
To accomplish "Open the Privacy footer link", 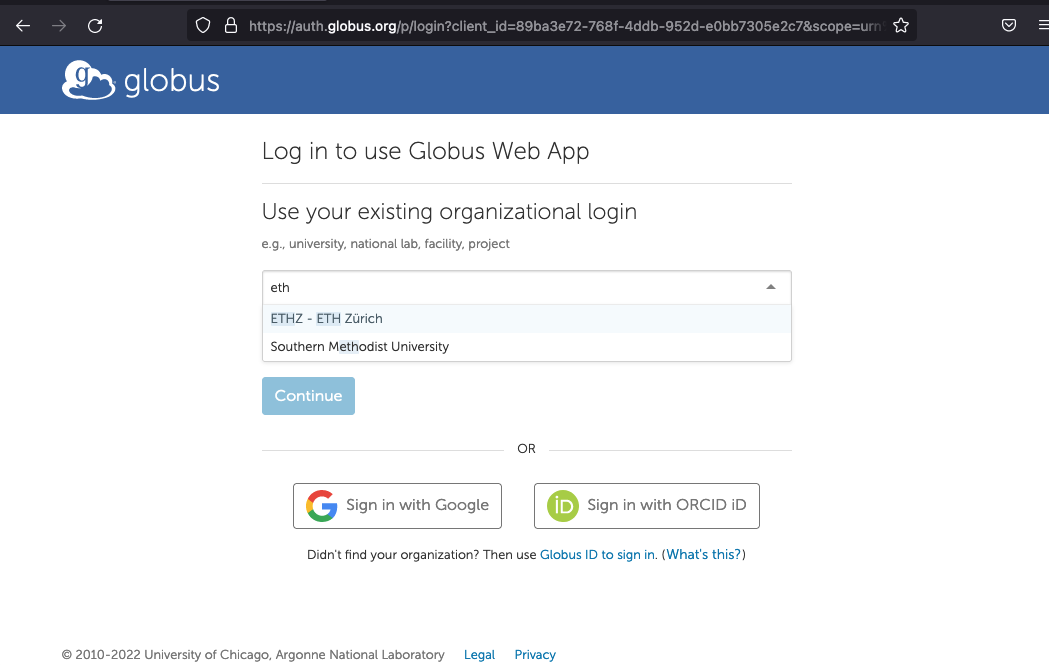I will point(535,655).
